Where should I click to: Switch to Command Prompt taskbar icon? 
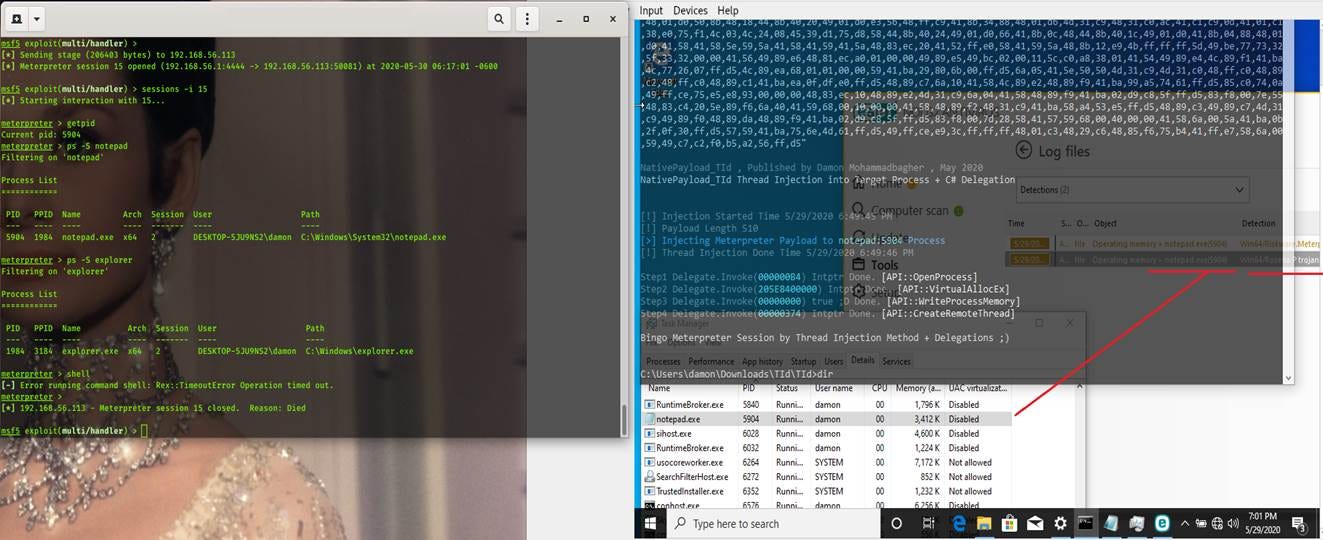tap(1086, 524)
